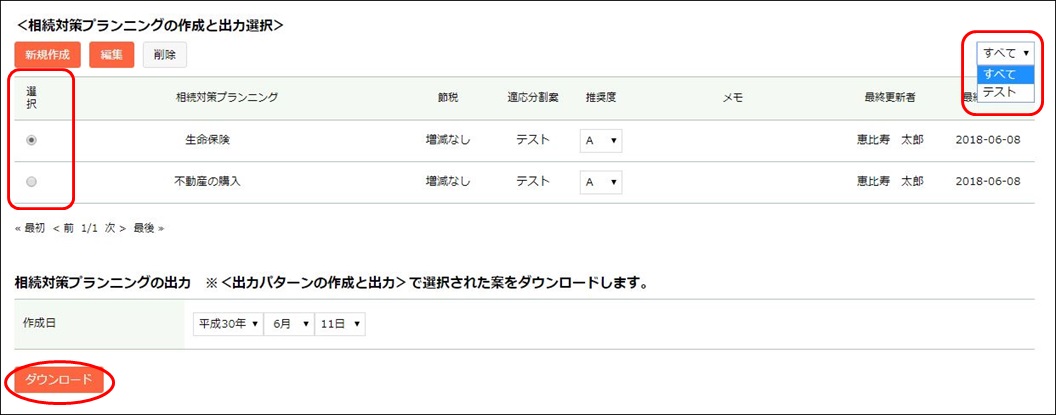Open the すべて filter dropdown
The height and width of the screenshot is (415, 1056).
click(x=1006, y=53)
